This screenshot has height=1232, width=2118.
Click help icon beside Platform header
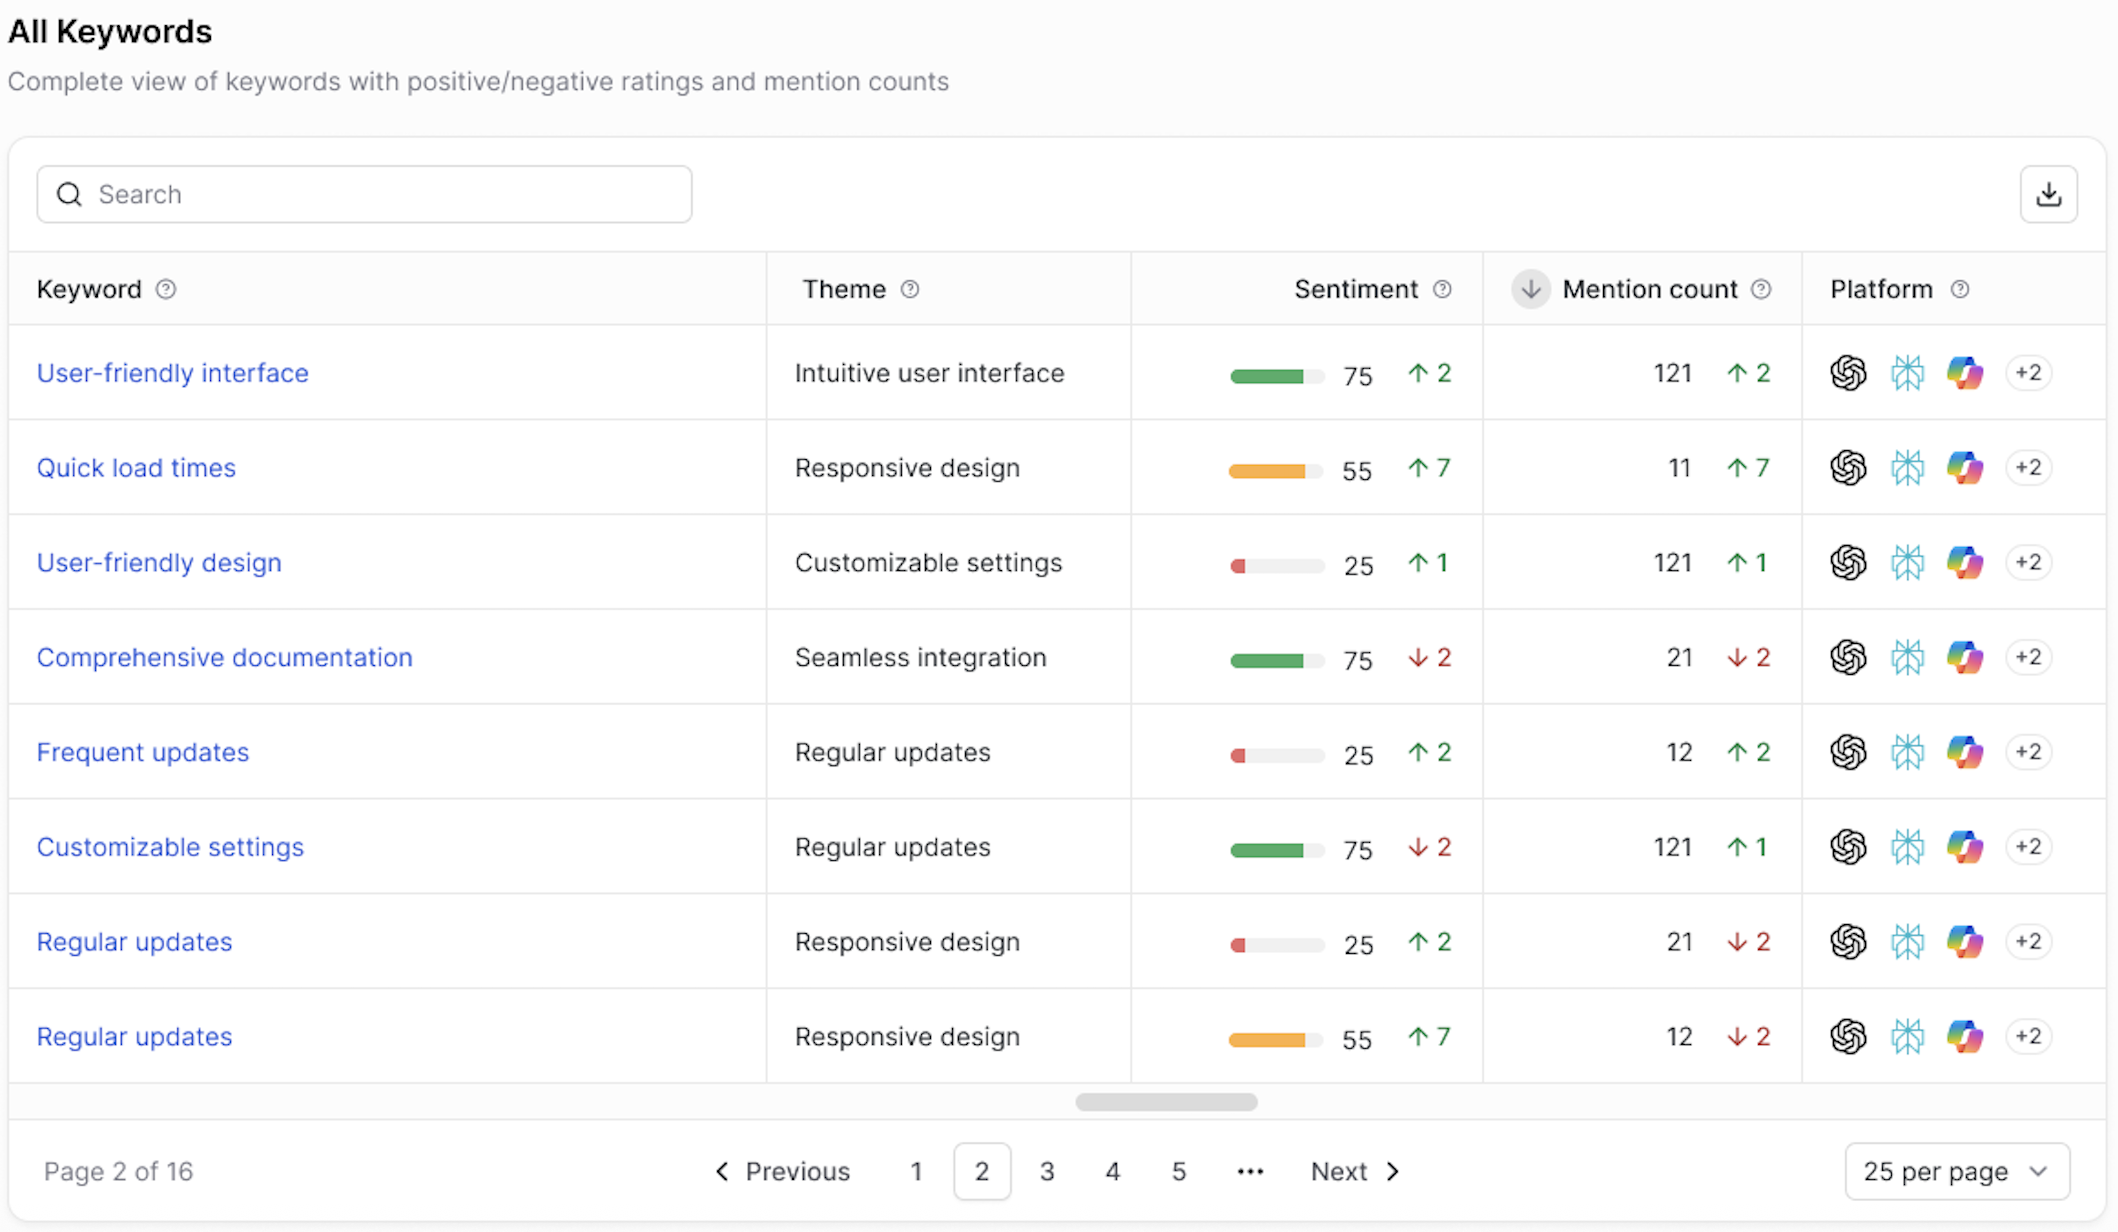pos(1960,289)
